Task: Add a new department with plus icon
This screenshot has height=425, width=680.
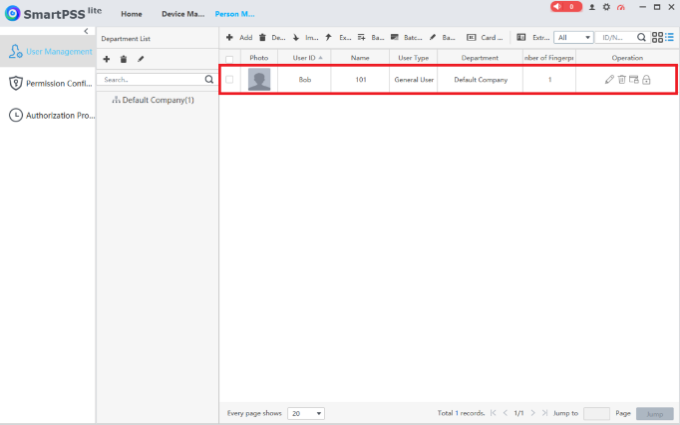Action: [106, 59]
